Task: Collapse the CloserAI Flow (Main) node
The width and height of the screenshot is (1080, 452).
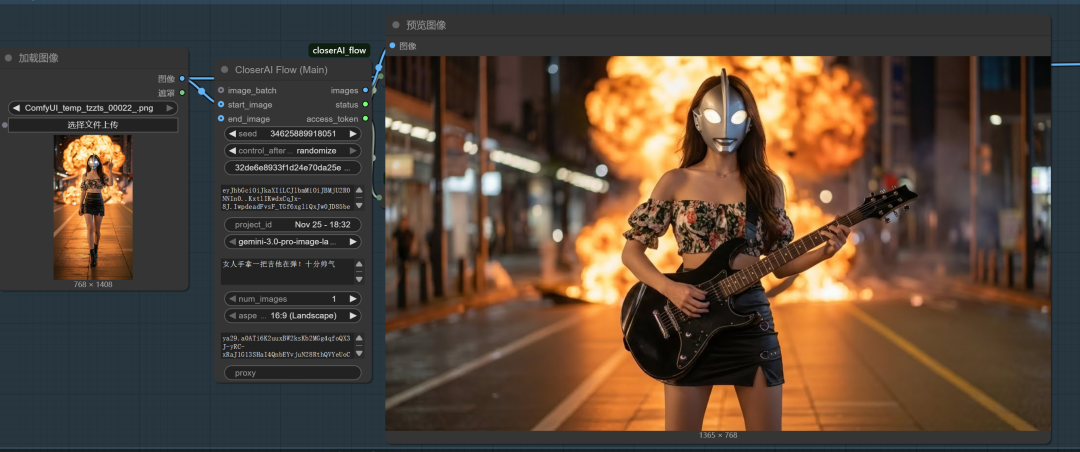Action: 224,70
